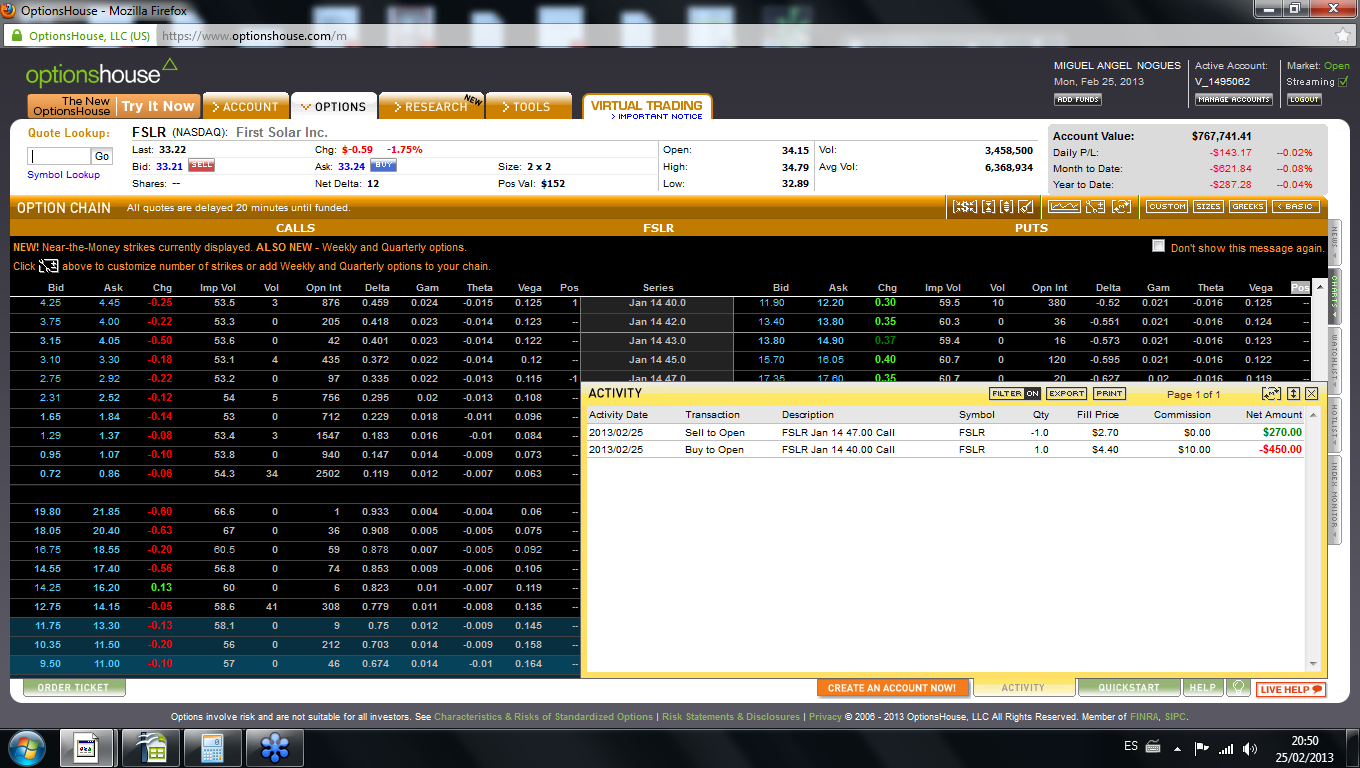
Task: Expand the CHARTS side panel tab
Action: [x=1334, y=297]
